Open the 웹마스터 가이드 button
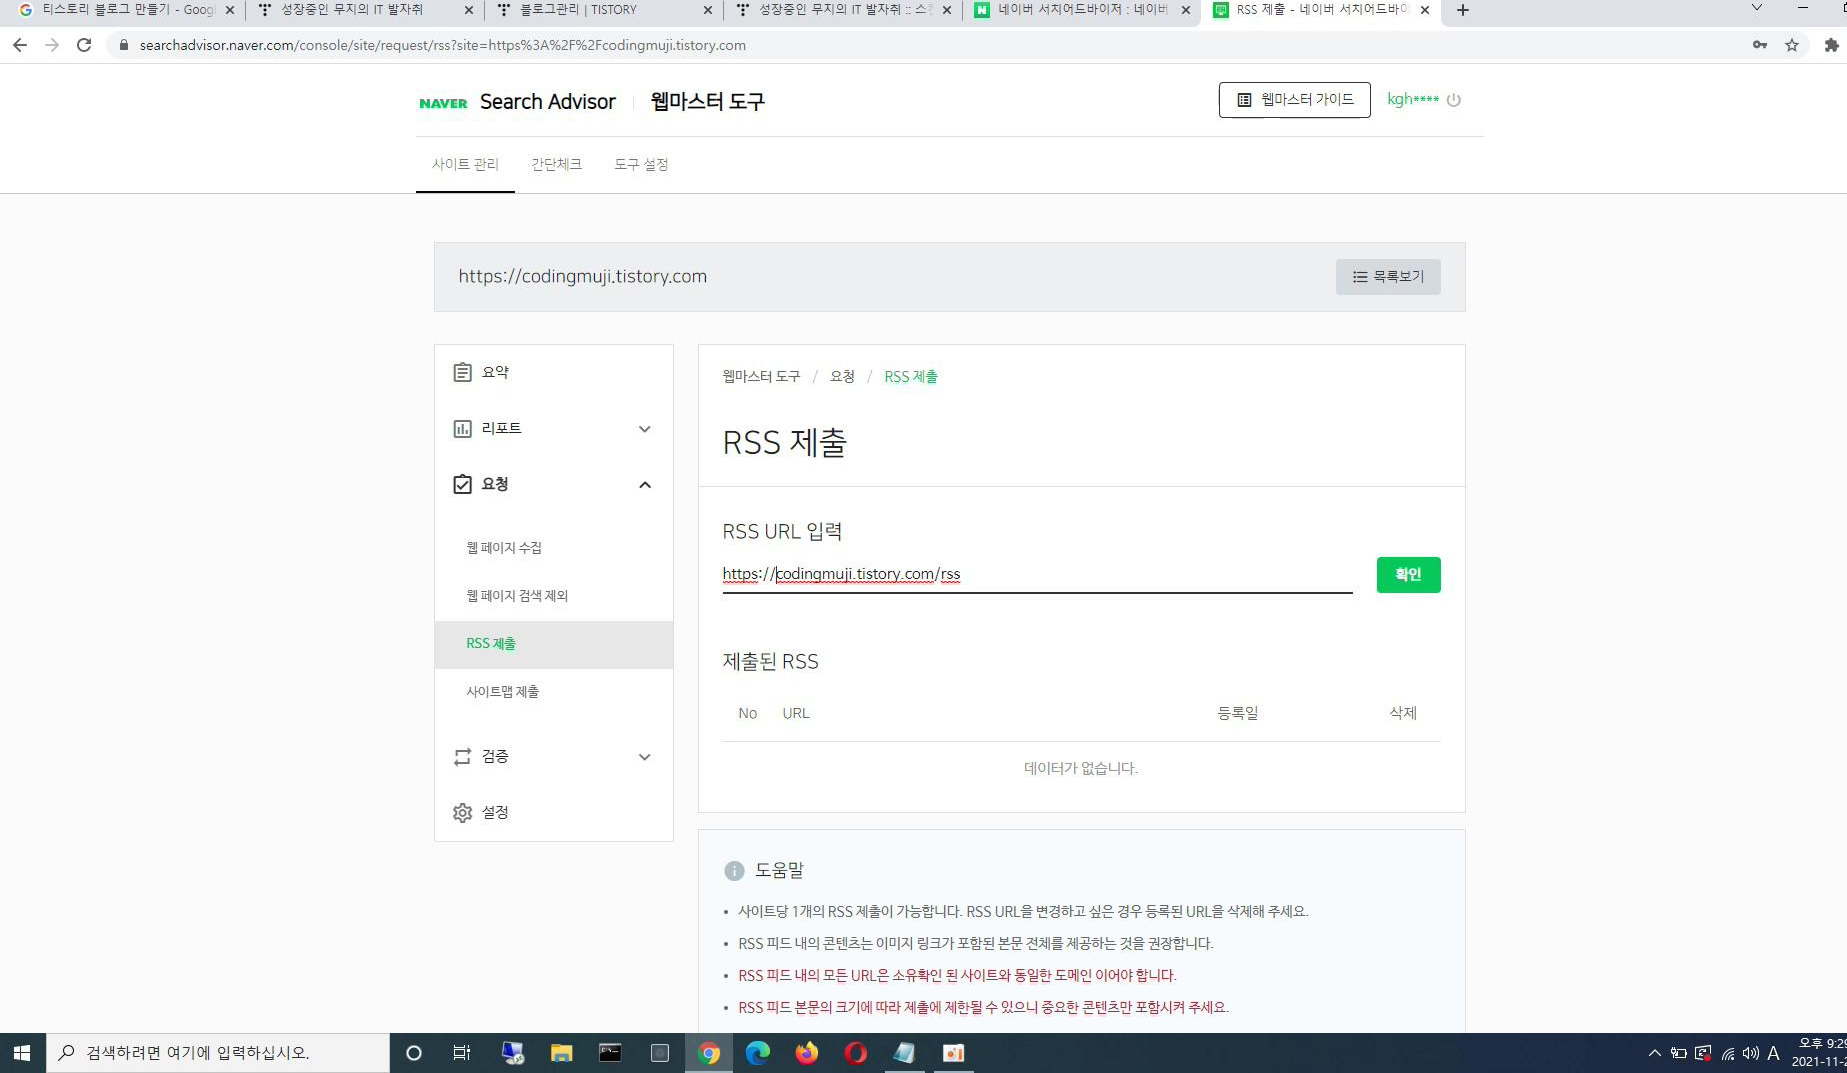1847x1073 pixels. coord(1294,100)
